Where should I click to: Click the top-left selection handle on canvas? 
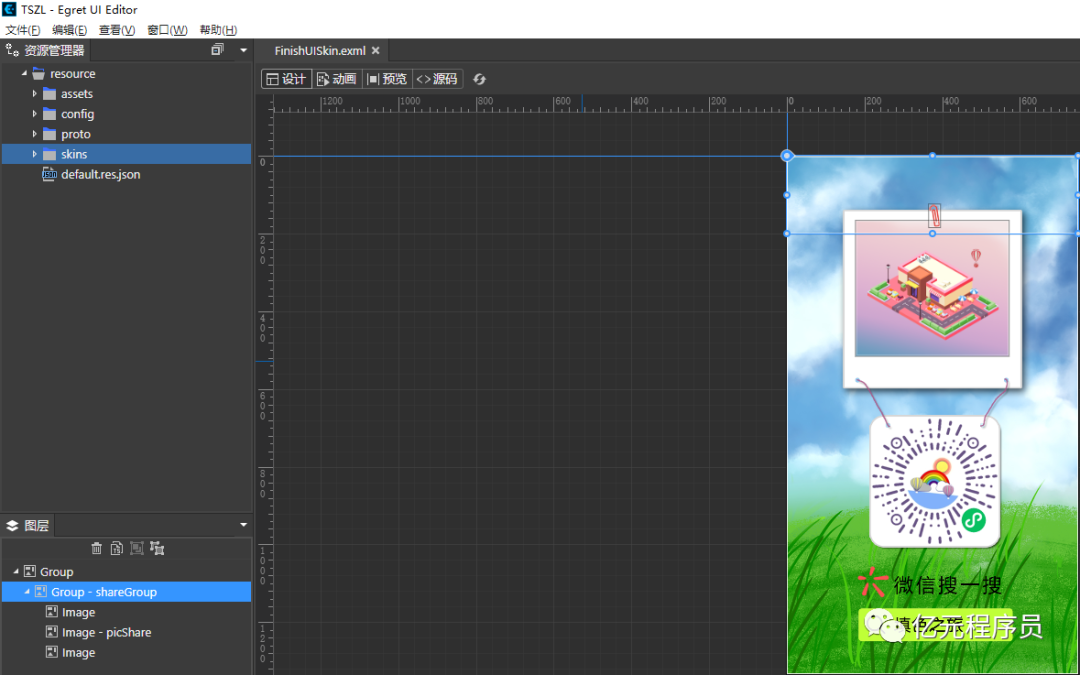tap(787, 156)
